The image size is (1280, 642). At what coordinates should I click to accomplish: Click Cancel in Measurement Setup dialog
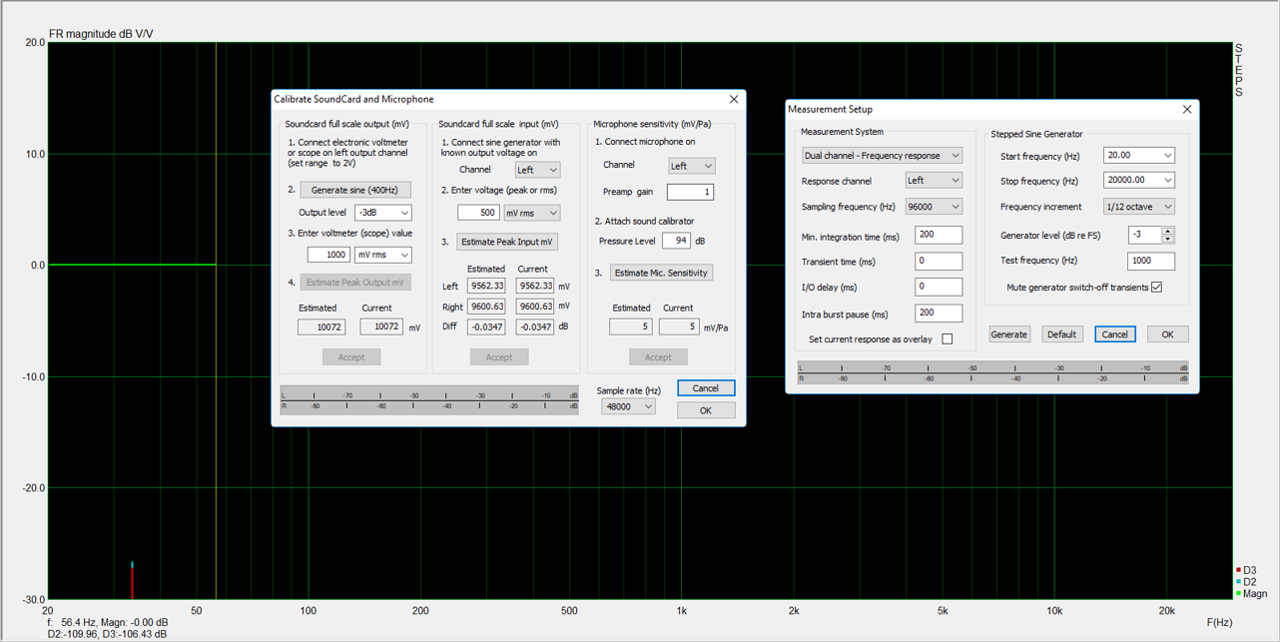coord(1115,334)
